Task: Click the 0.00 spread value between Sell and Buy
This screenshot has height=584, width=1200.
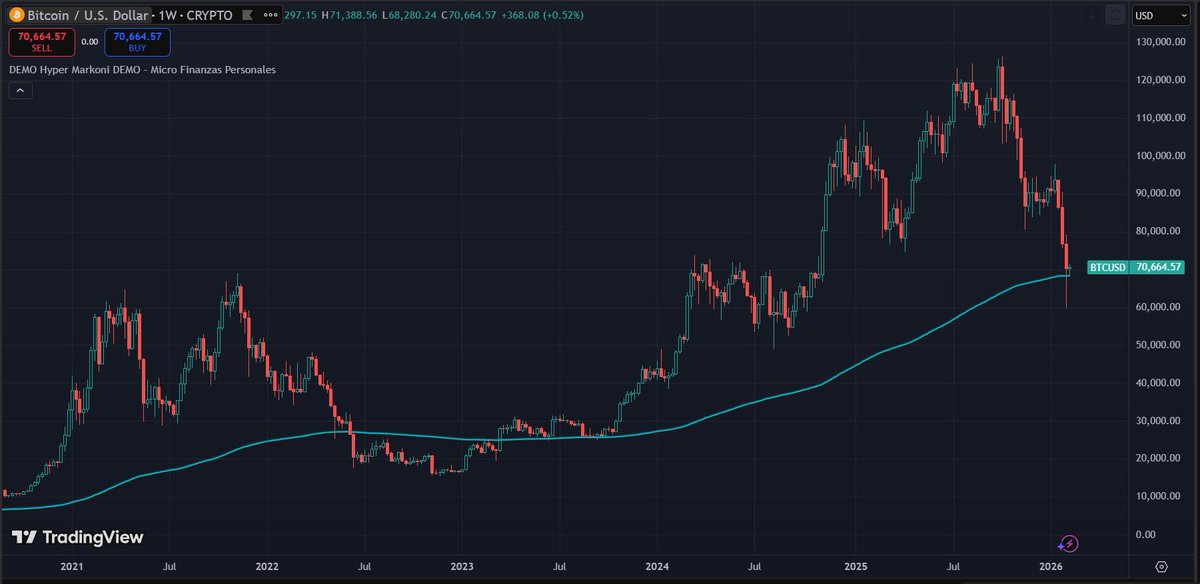Action: click(x=89, y=42)
